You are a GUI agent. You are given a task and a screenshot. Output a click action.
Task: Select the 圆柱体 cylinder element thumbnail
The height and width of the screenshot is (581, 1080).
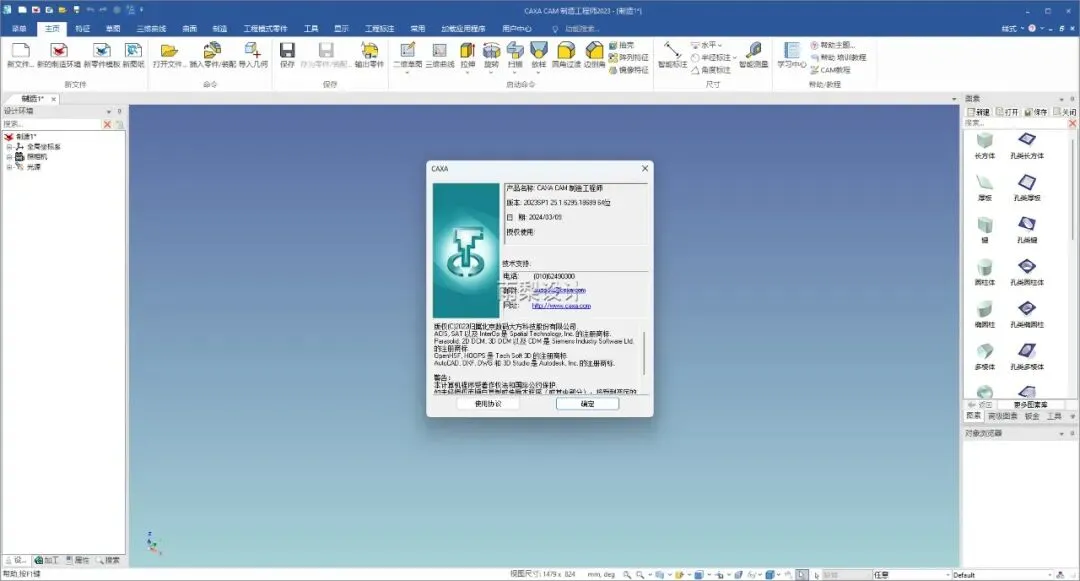pos(985,267)
